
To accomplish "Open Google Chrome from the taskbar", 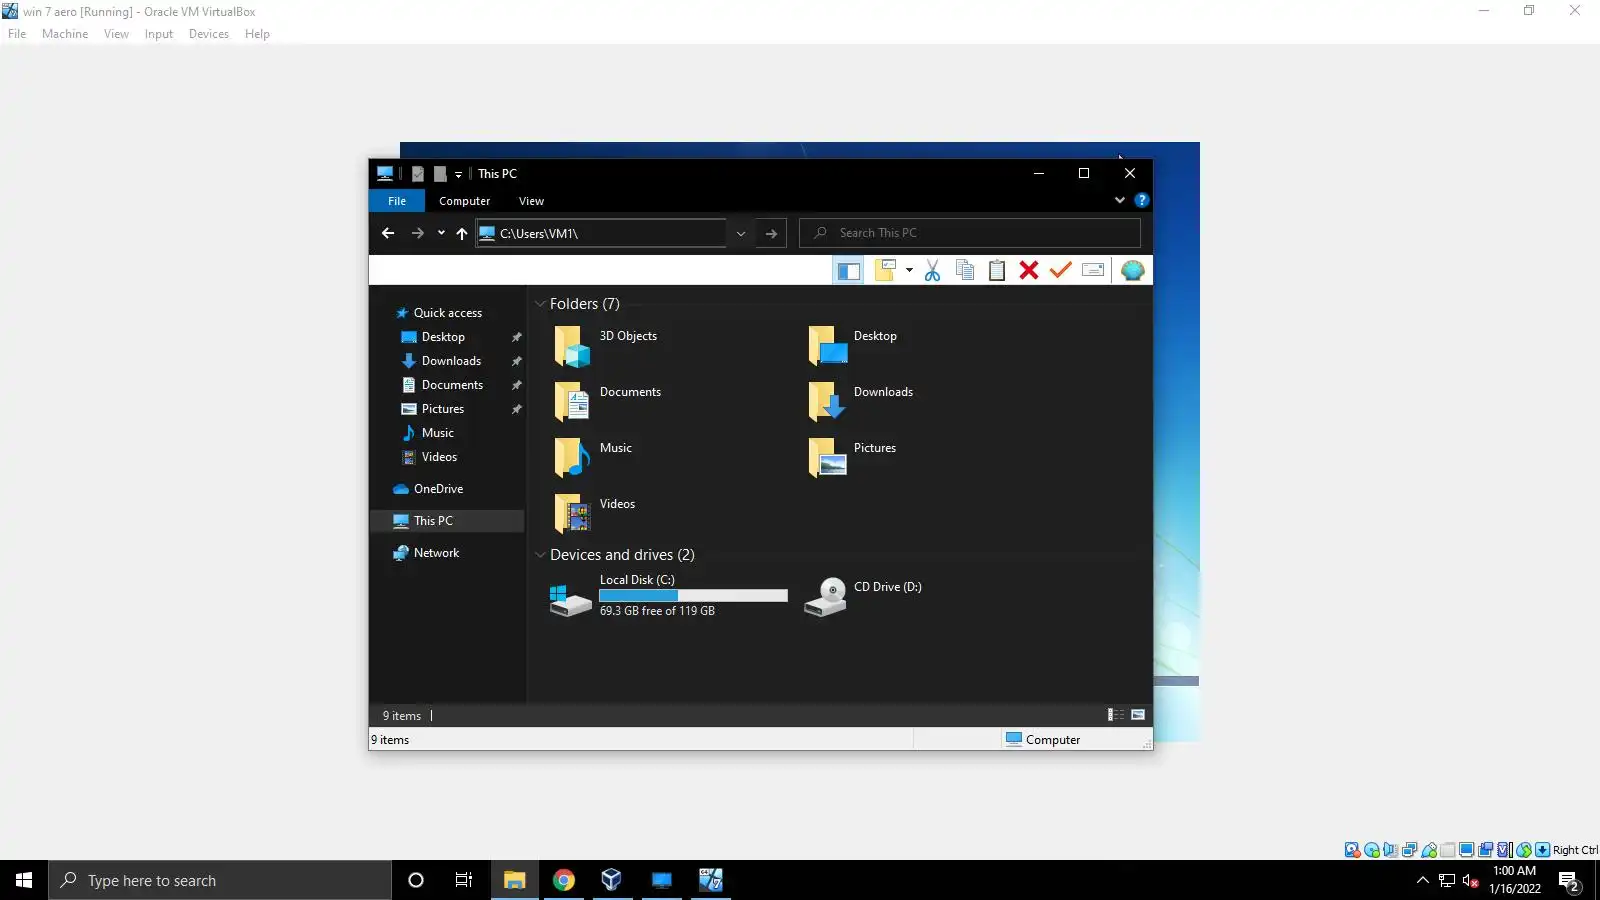I will 564,880.
